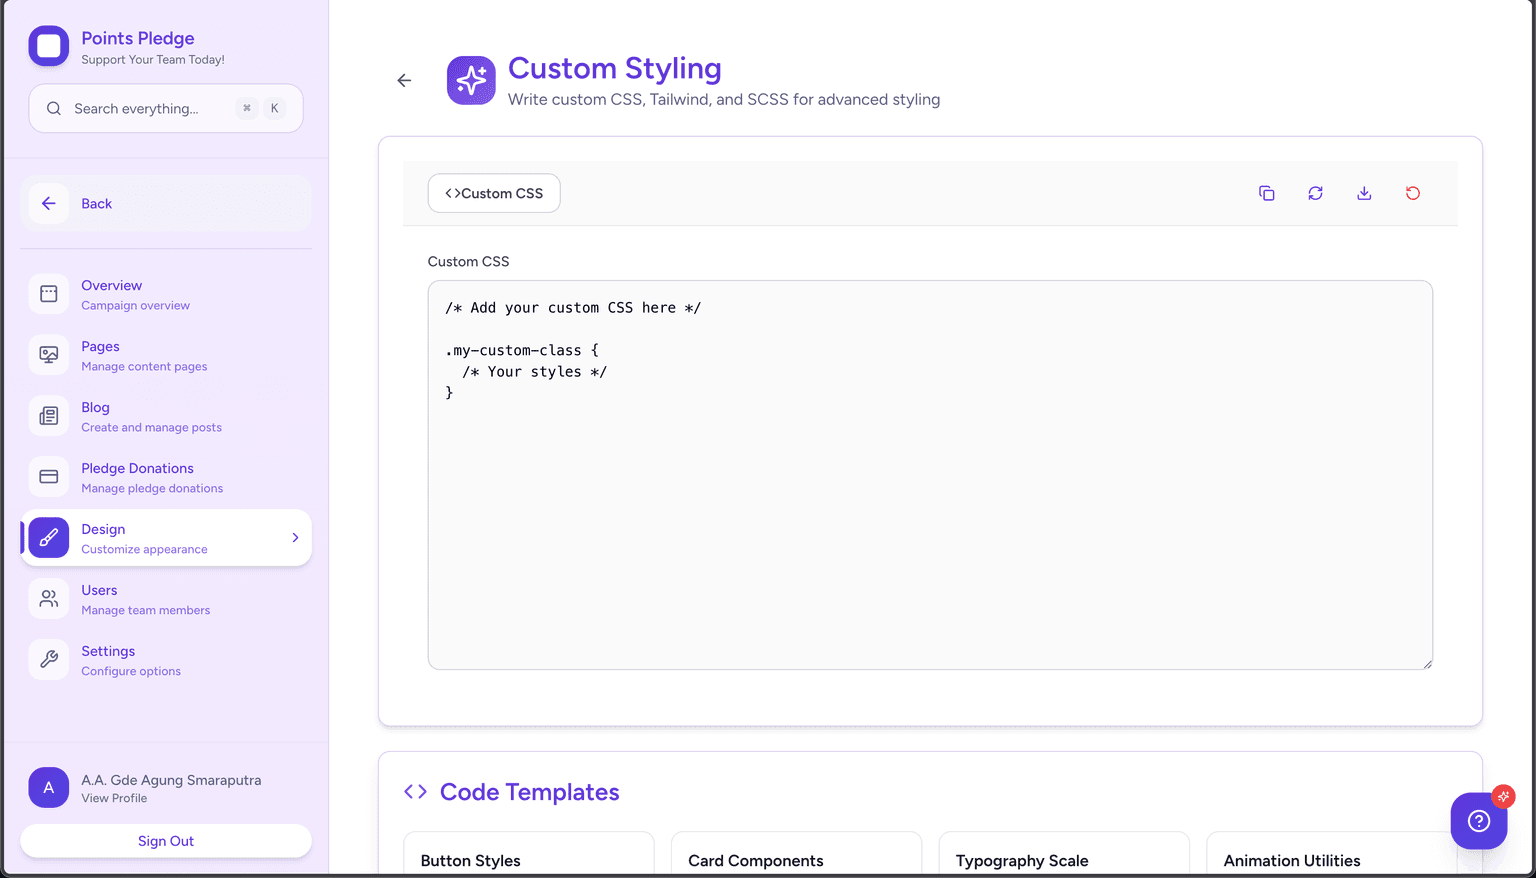This screenshot has width=1536, height=878.
Task: Click the download CSS icon
Action: point(1364,193)
